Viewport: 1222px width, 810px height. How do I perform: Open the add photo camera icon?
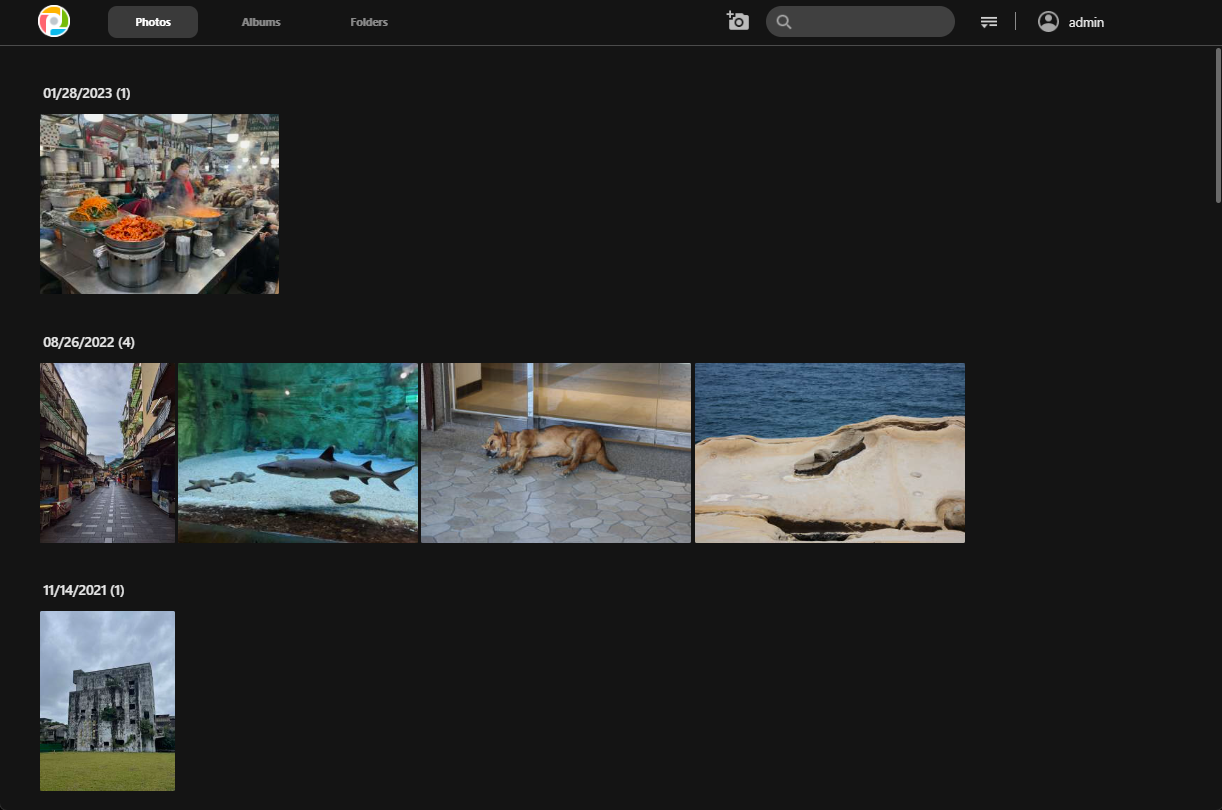pos(737,21)
